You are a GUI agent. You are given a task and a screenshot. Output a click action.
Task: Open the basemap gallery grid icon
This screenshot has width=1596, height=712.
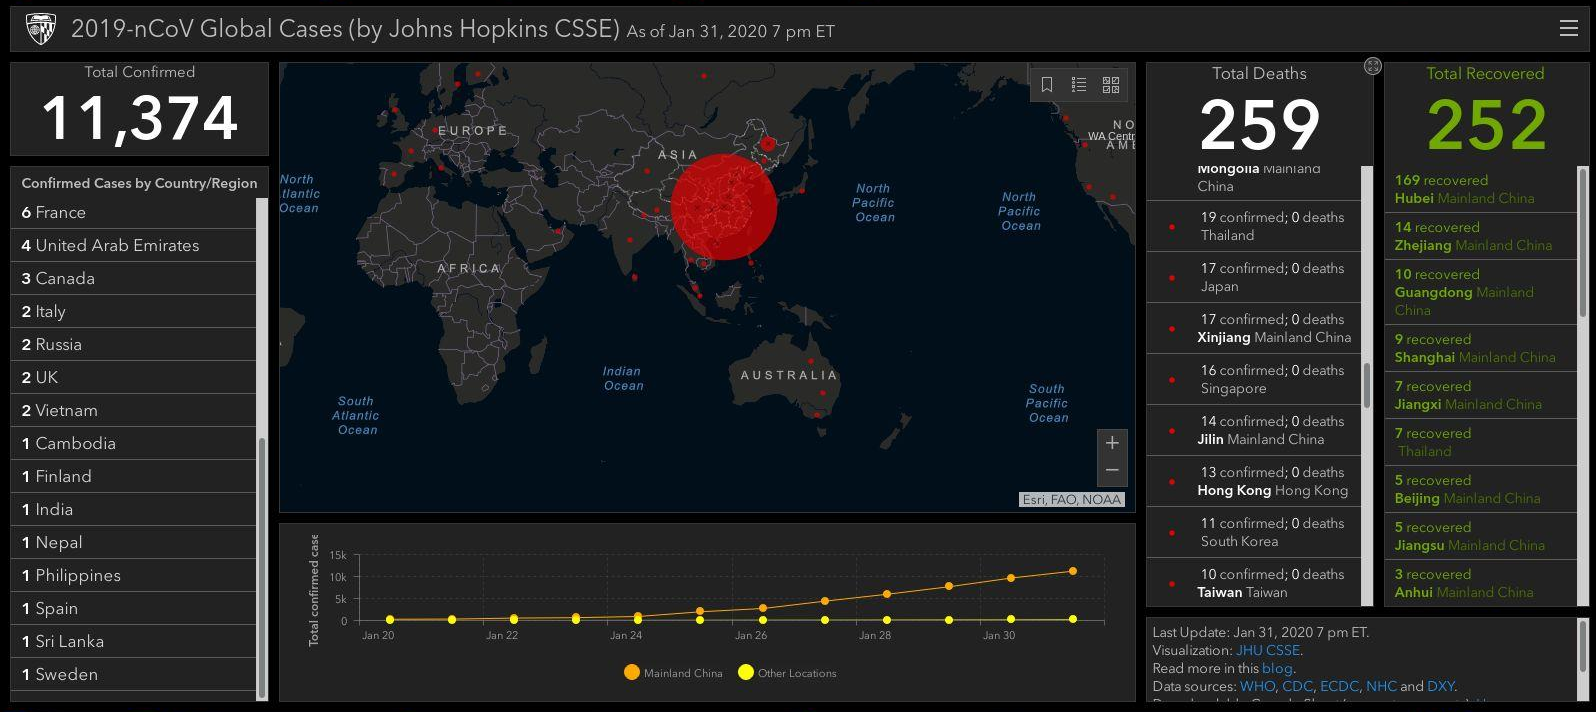[x=1111, y=85]
